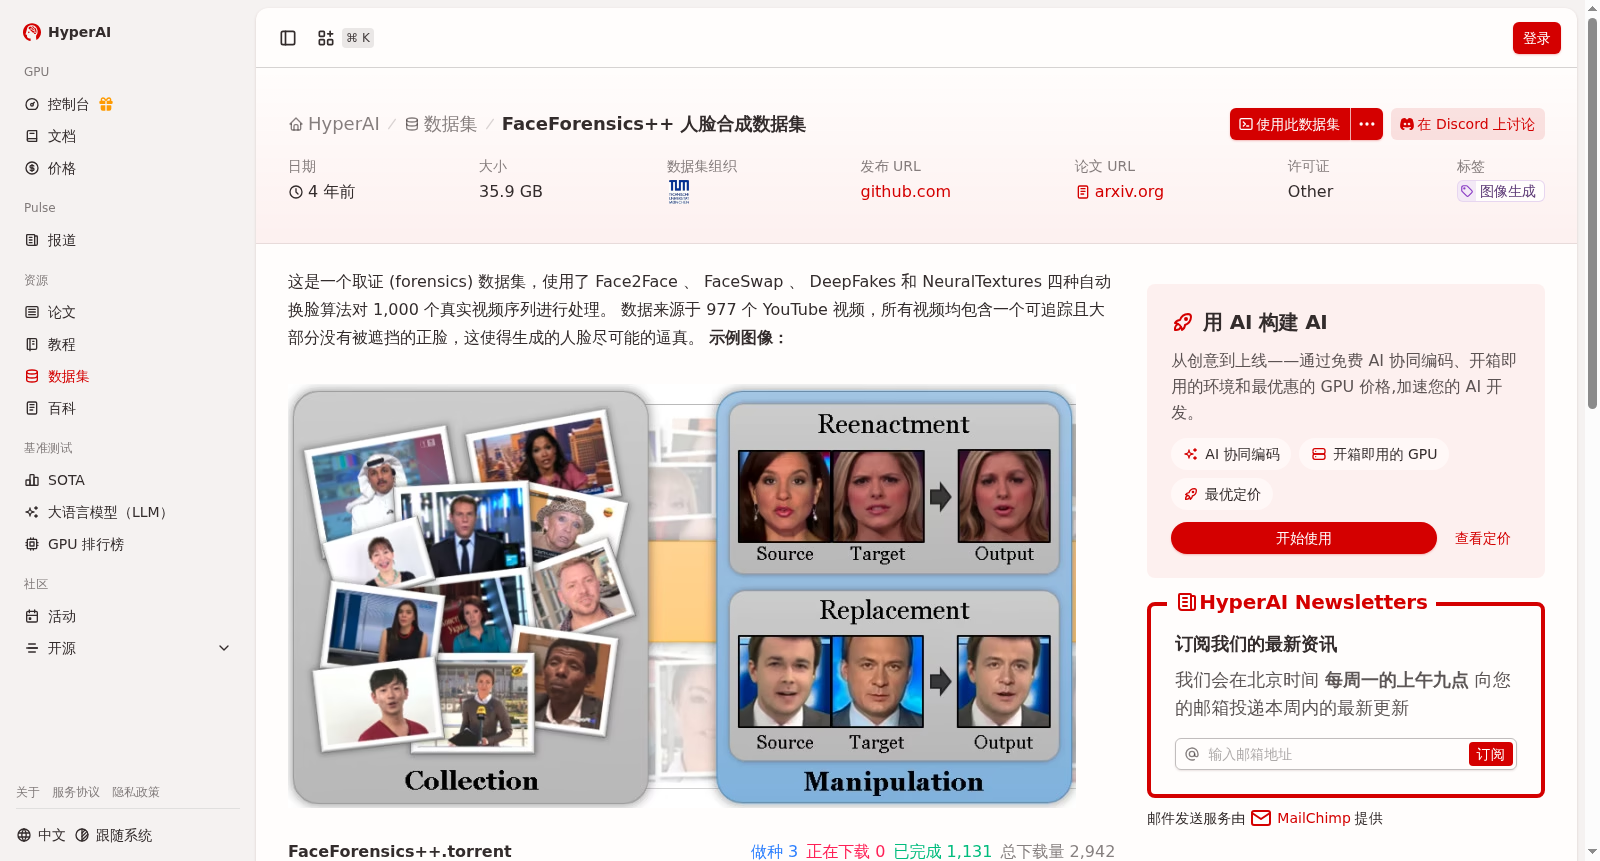Click the 图像生成 tag
1600x861 pixels.
pyautogui.click(x=1500, y=191)
